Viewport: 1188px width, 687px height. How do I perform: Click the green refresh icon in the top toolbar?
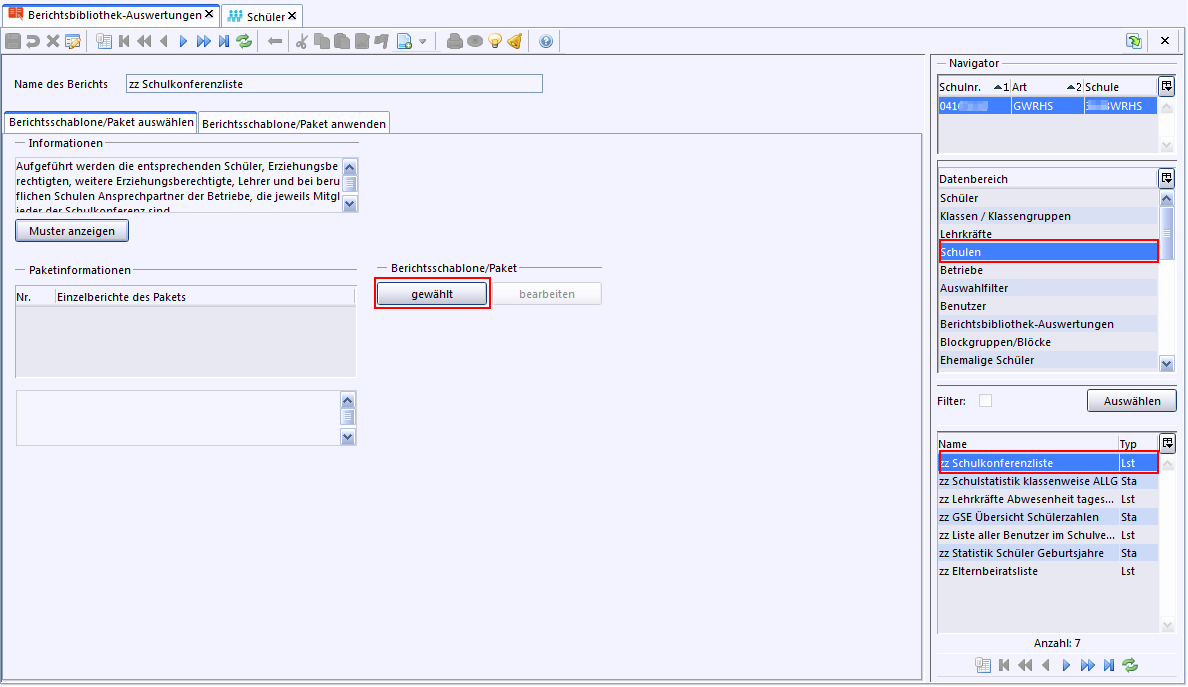(244, 41)
